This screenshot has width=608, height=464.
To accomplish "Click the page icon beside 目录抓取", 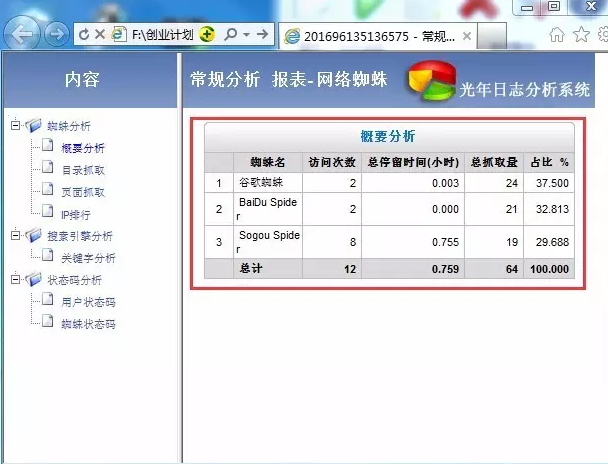I will (x=48, y=167).
